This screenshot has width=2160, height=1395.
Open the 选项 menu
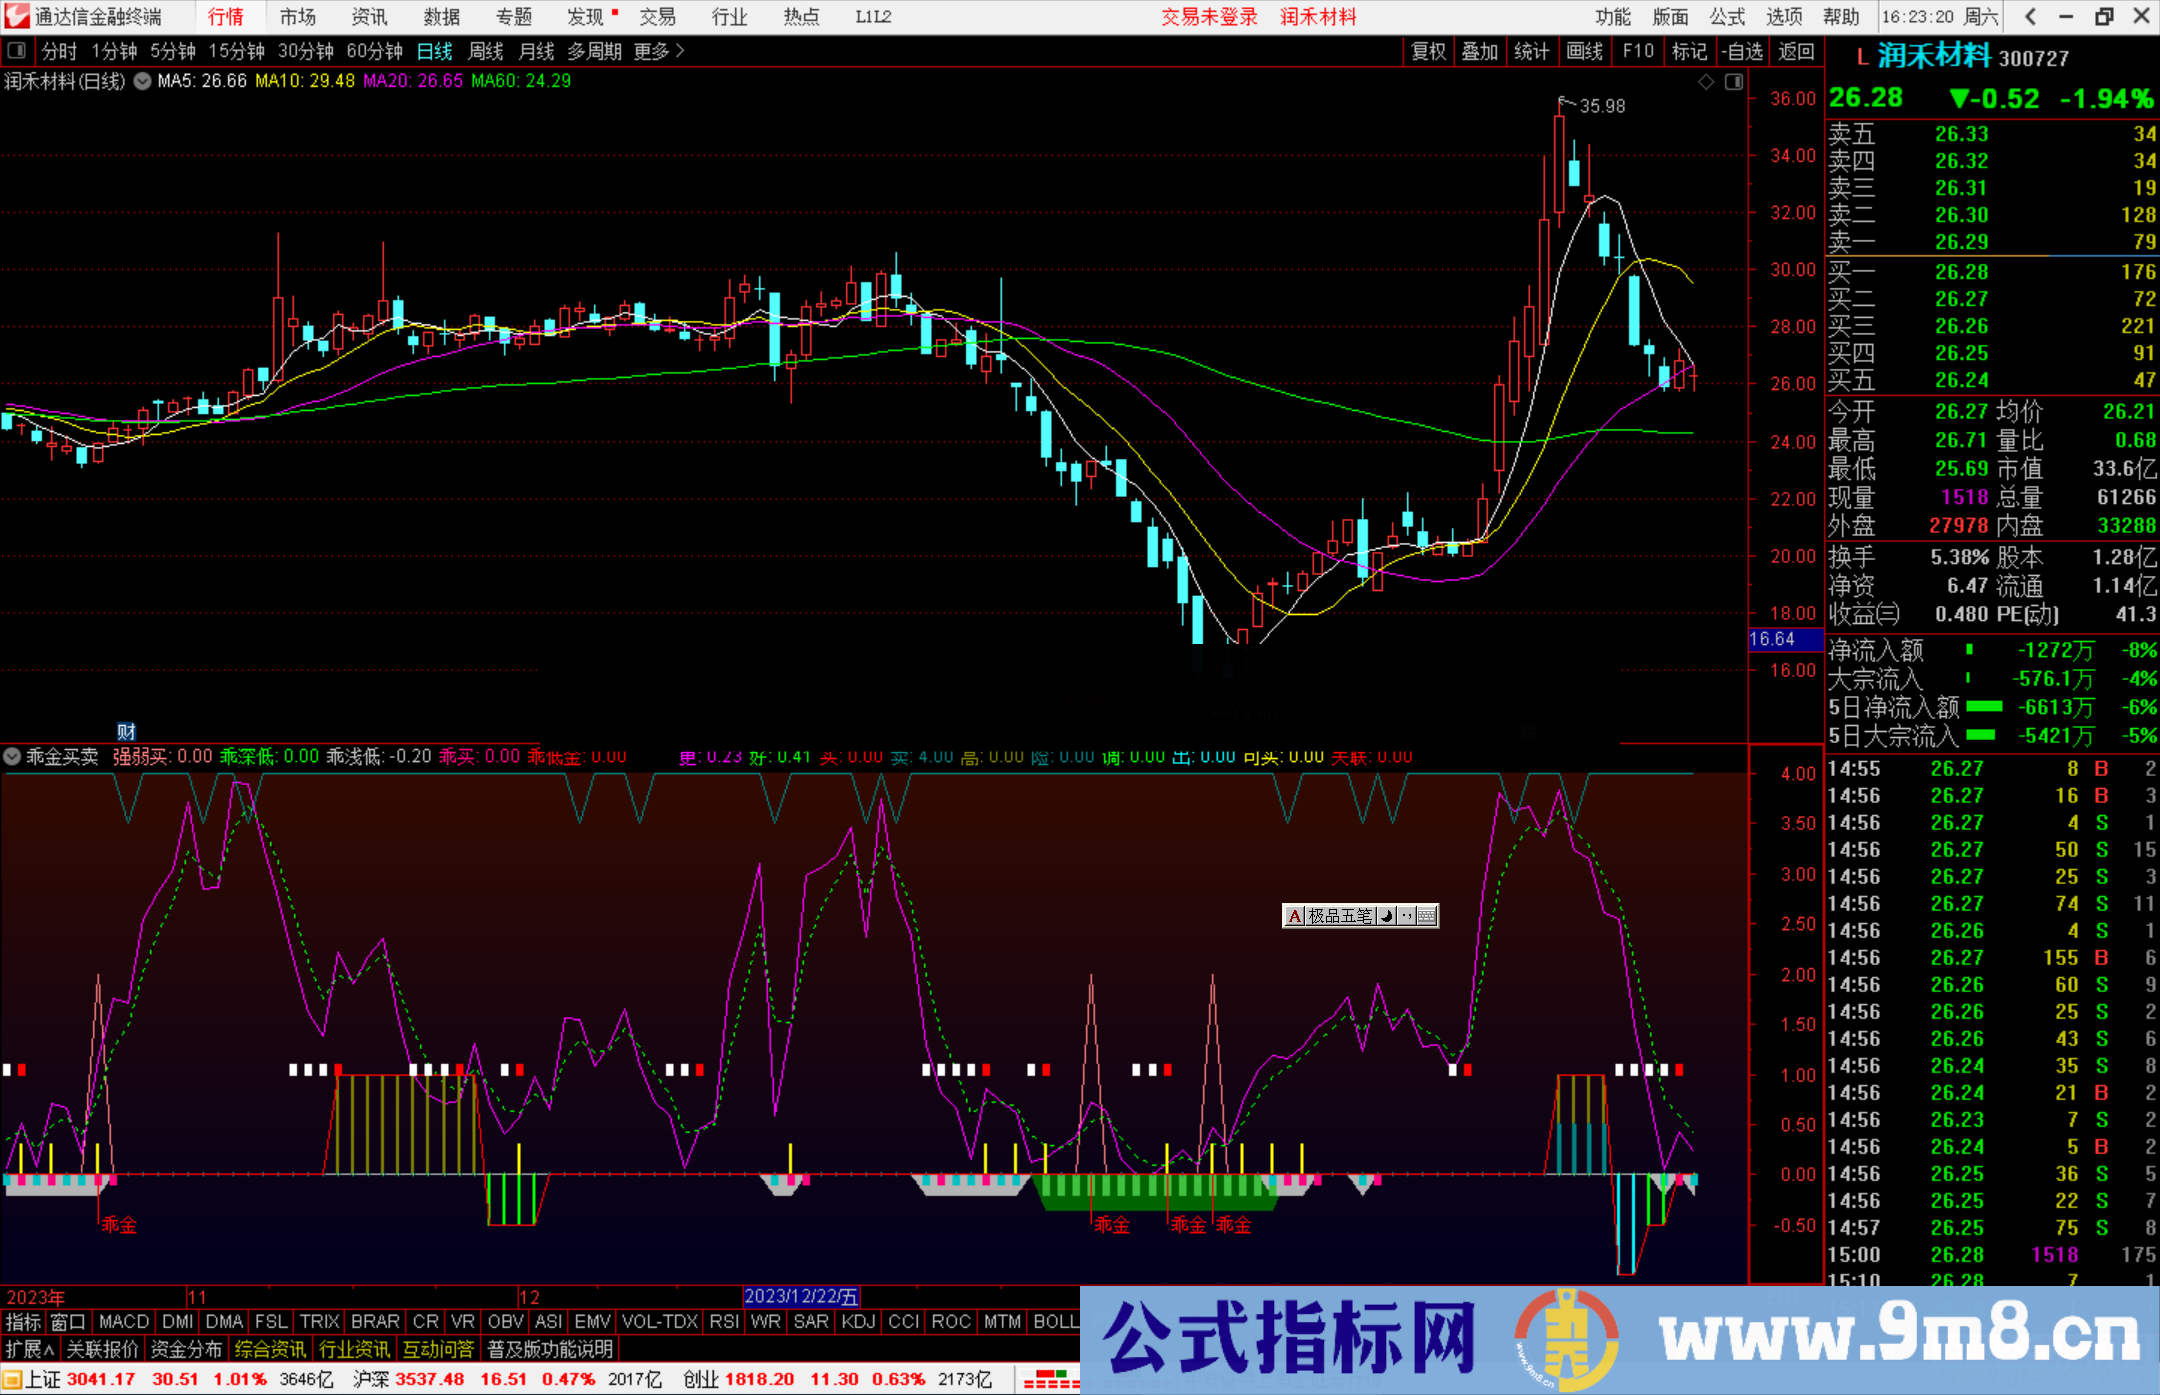click(1784, 17)
